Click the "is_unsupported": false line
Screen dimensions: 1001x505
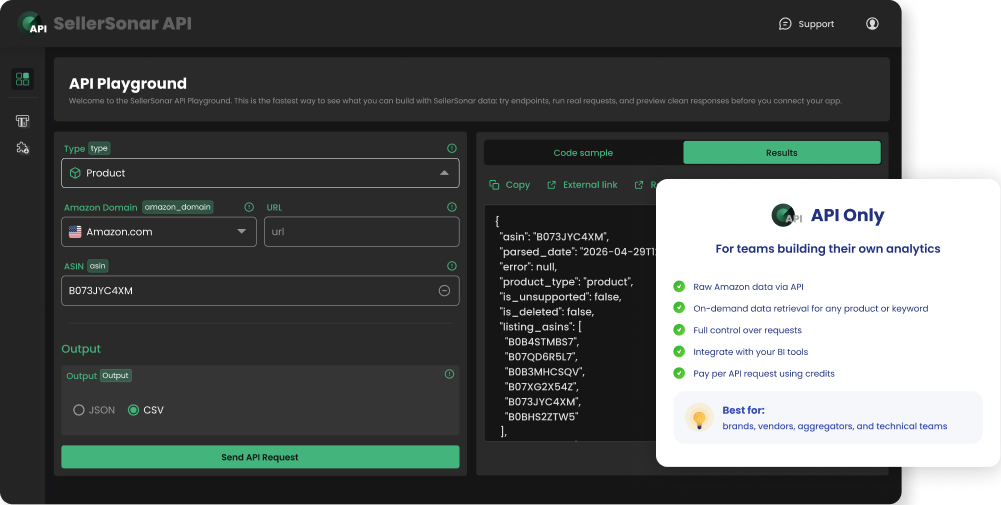point(560,296)
